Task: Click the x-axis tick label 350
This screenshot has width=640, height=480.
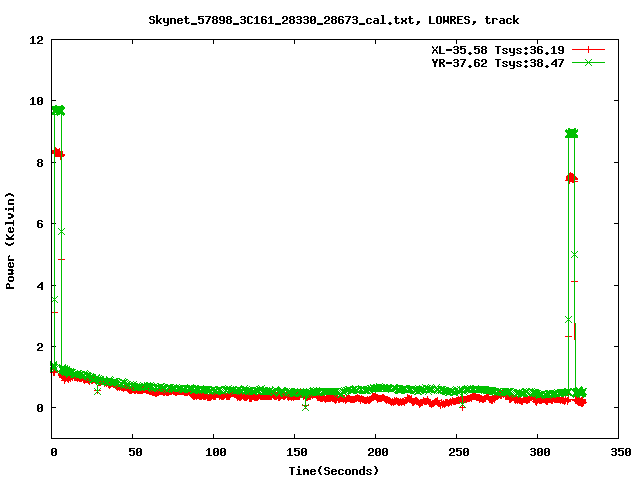Action: 620,452
